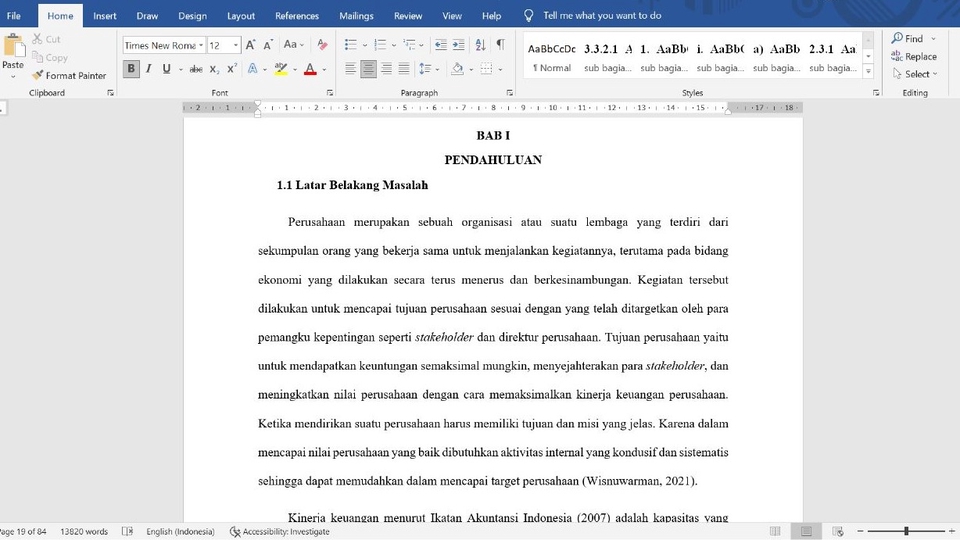Toggle Underline formatting
This screenshot has width=960, height=540.
click(167, 69)
